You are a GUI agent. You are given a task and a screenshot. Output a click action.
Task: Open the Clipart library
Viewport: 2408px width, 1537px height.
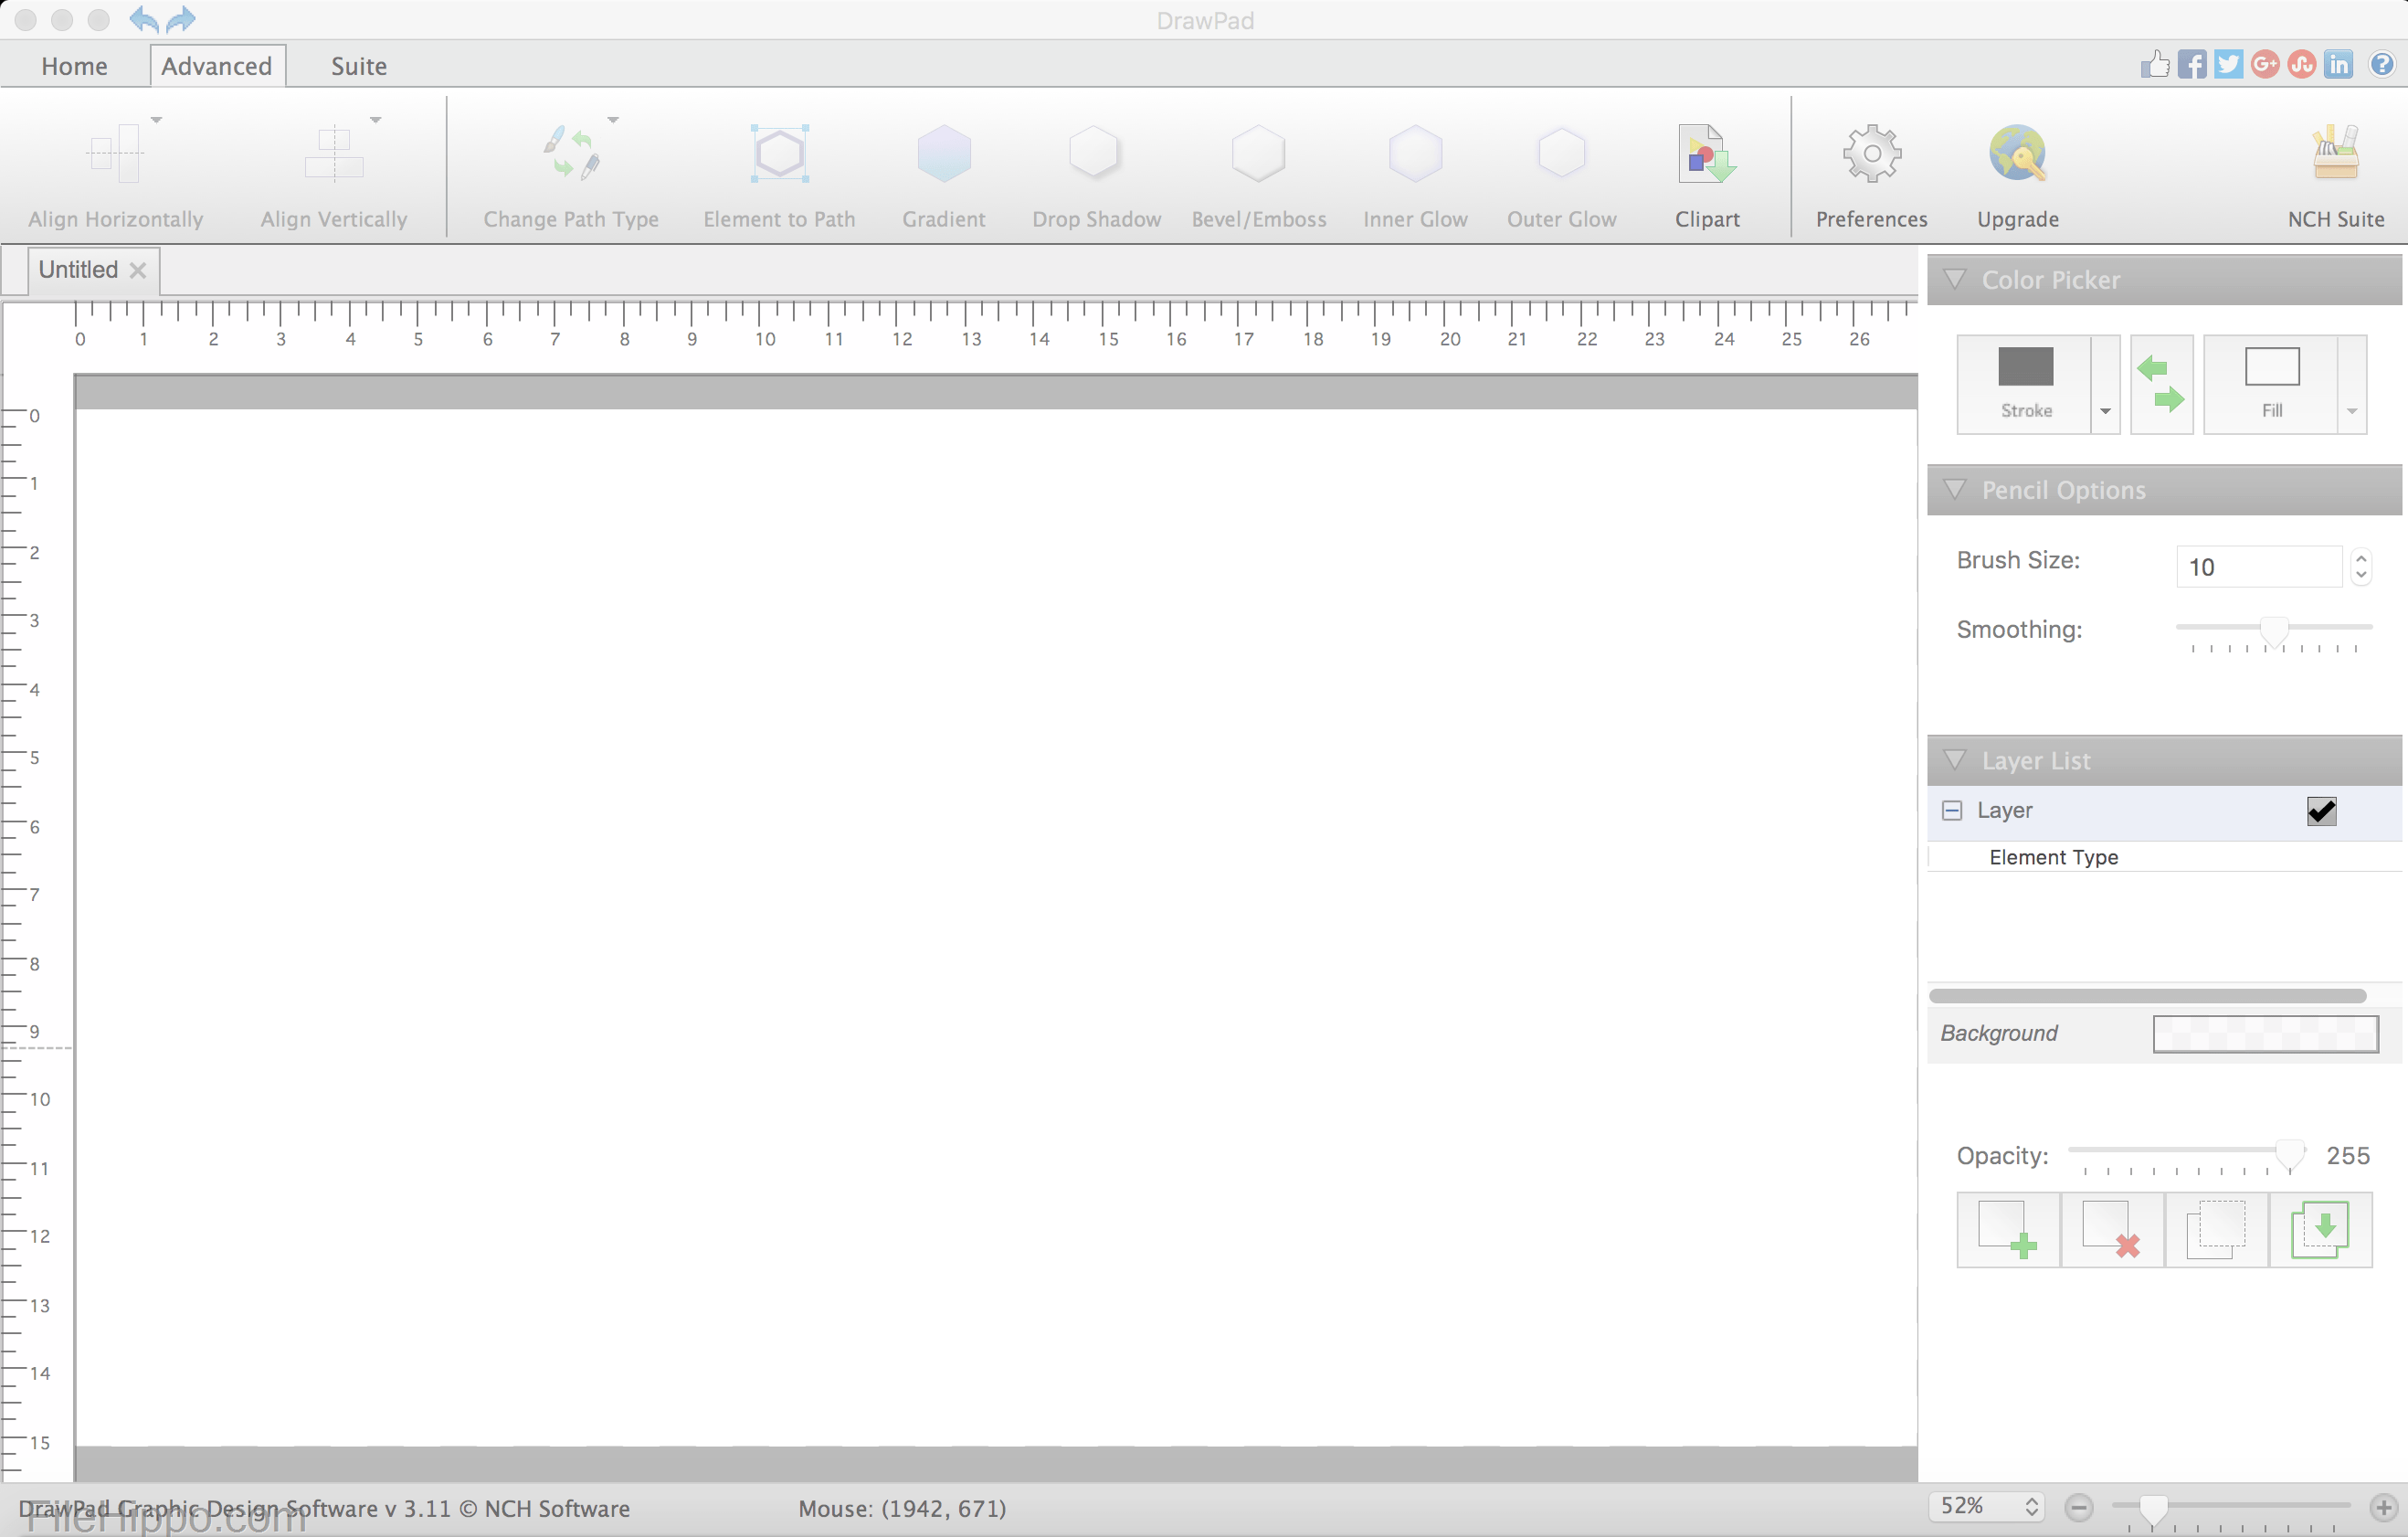tap(1707, 154)
